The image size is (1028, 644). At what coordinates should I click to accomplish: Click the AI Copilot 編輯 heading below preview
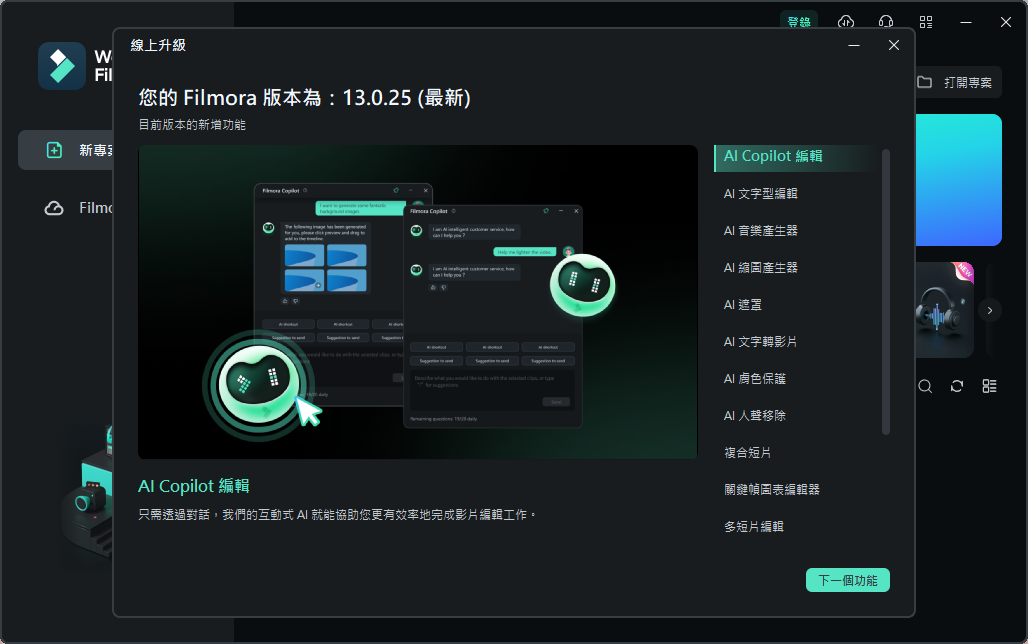pyautogui.click(x=194, y=486)
